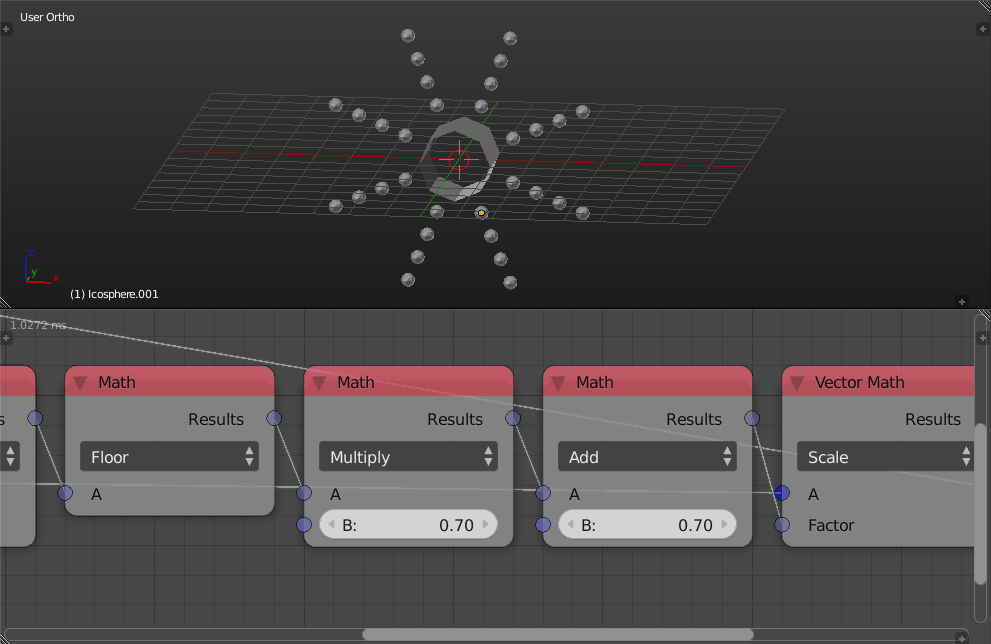Click the Results output socket on the Floor node

(272, 419)
